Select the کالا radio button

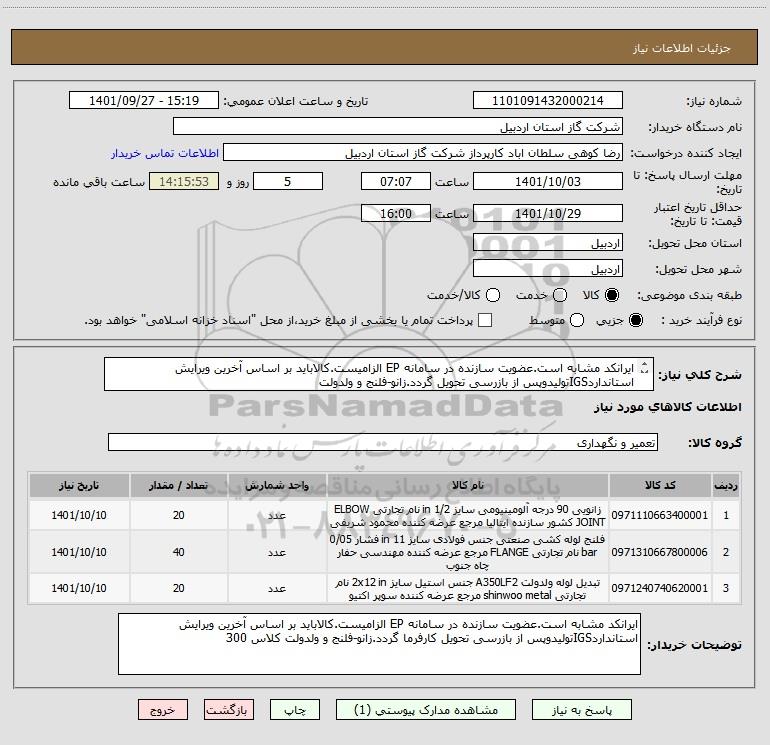click(612, 295)
